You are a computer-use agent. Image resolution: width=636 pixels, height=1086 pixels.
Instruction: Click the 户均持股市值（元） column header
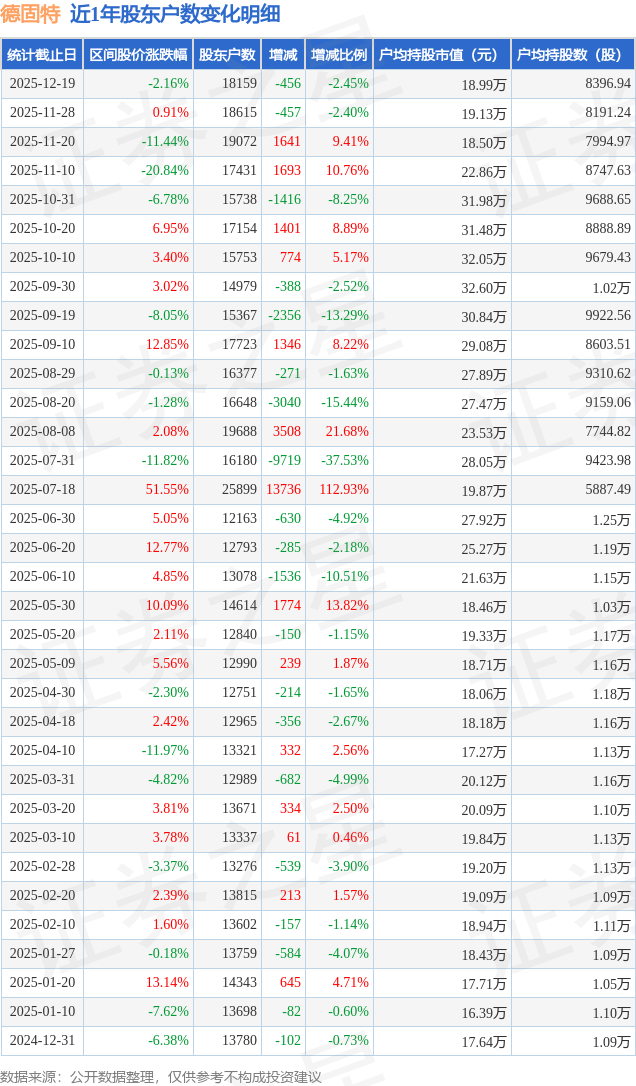coord(441,55)
